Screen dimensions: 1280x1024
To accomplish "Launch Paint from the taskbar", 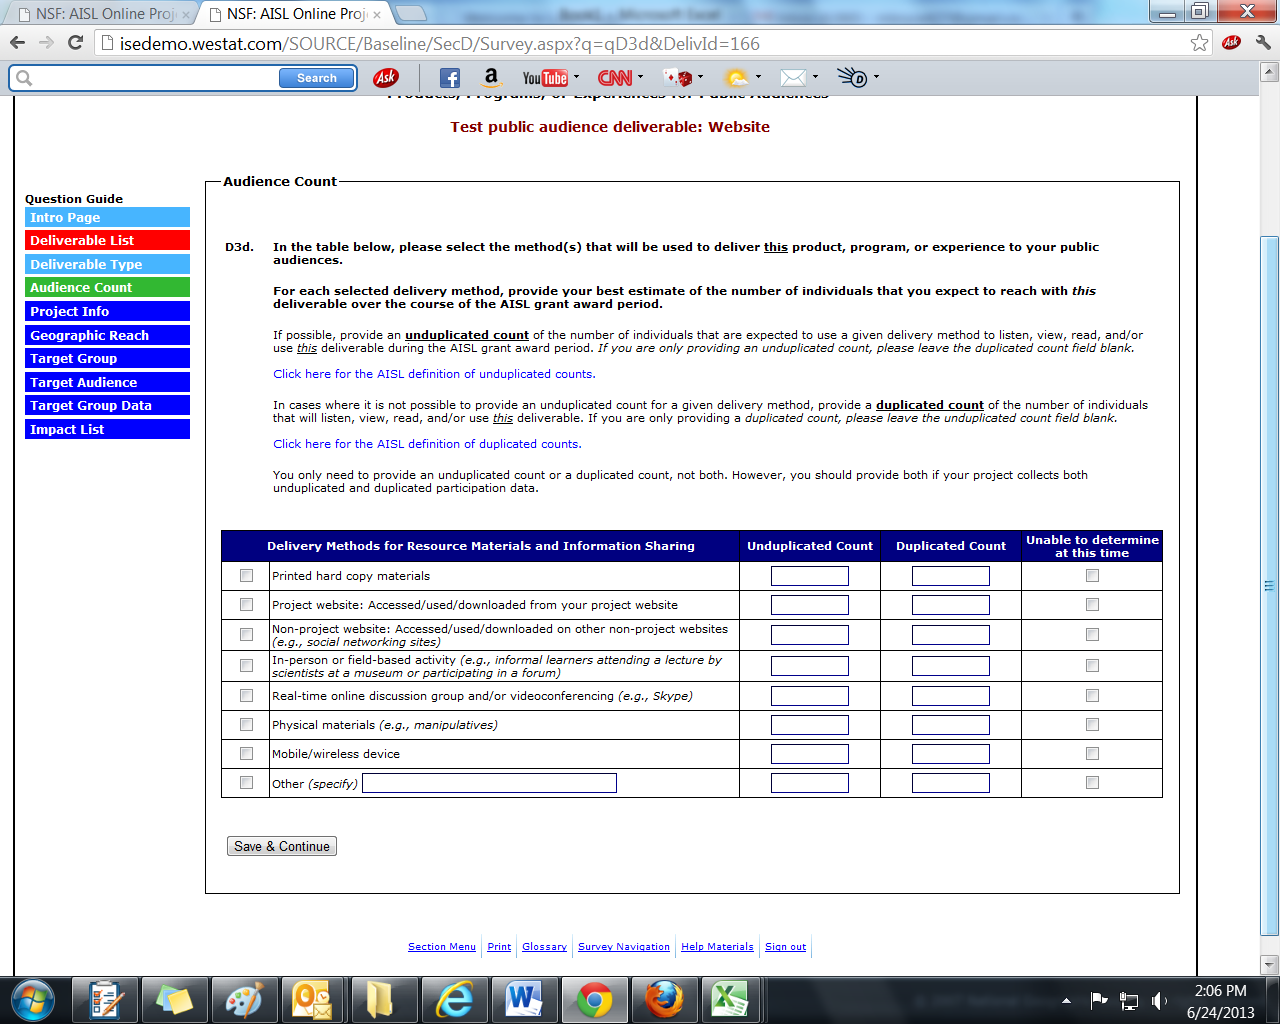I will pyautogui.click(x=244, y=1000).
